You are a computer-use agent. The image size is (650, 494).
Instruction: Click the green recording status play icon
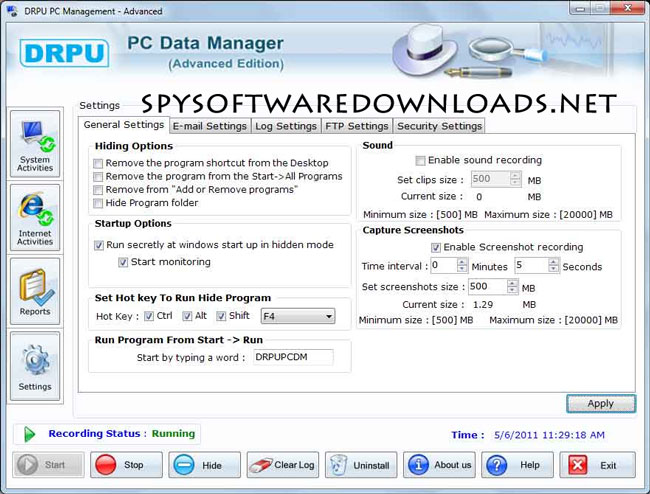pos(29,434)
